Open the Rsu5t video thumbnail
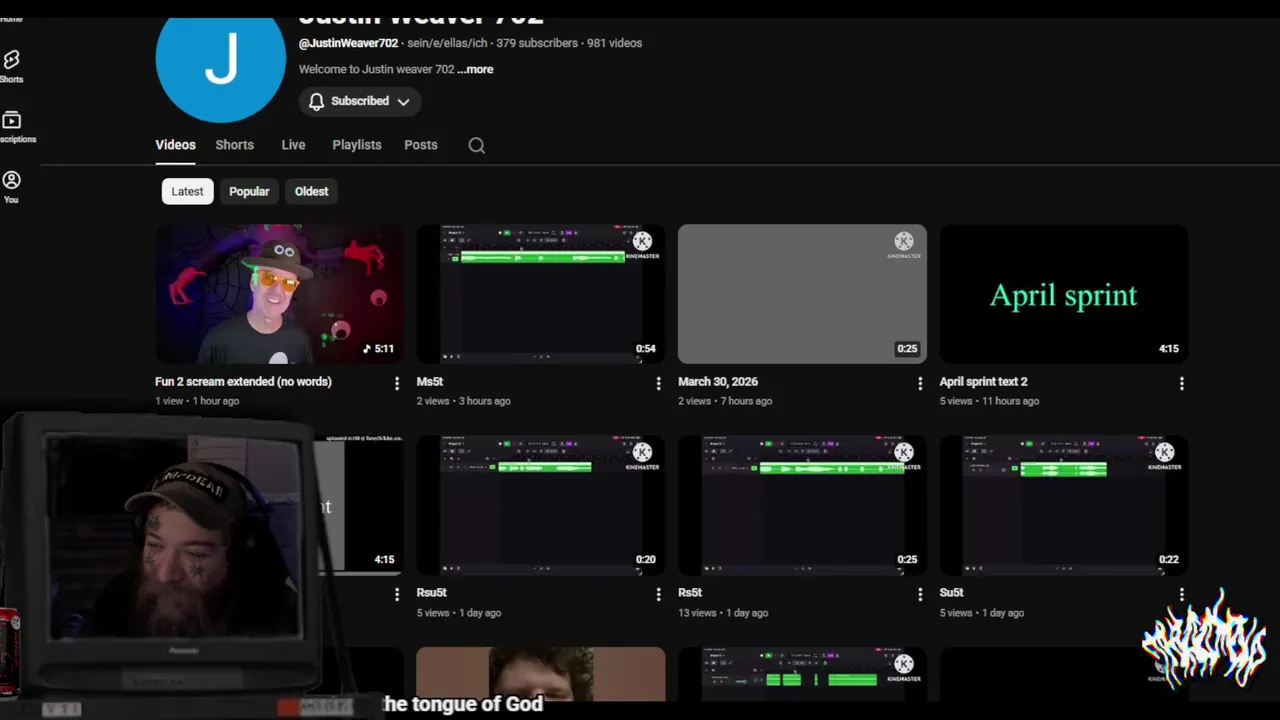This screenshot has width=1280, height=720. click(541, 505)
